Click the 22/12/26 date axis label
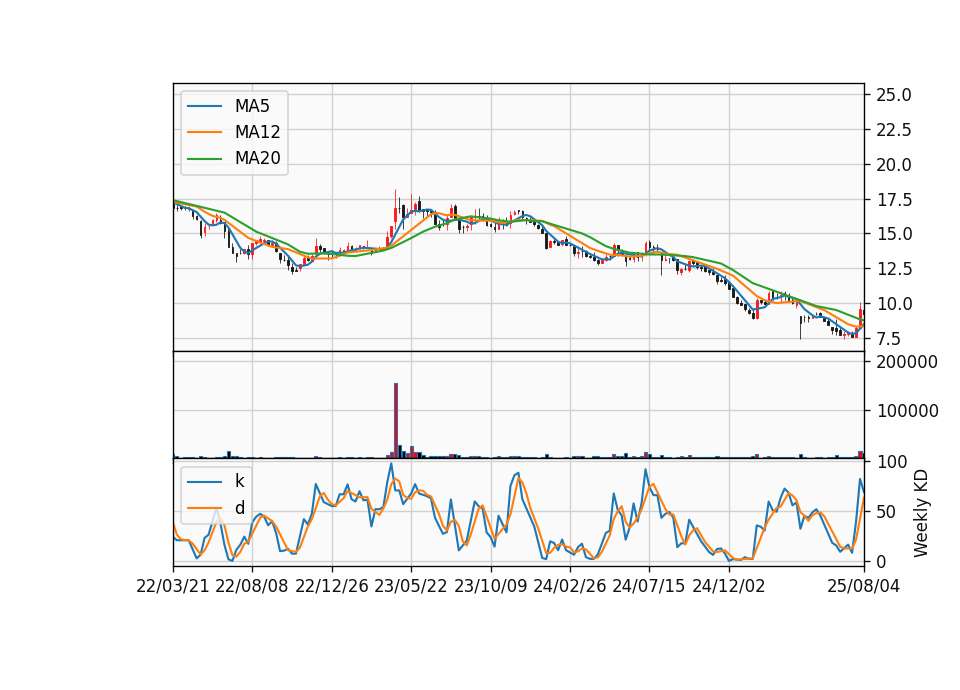Screen dimensions: 960x690 point(332,586)
